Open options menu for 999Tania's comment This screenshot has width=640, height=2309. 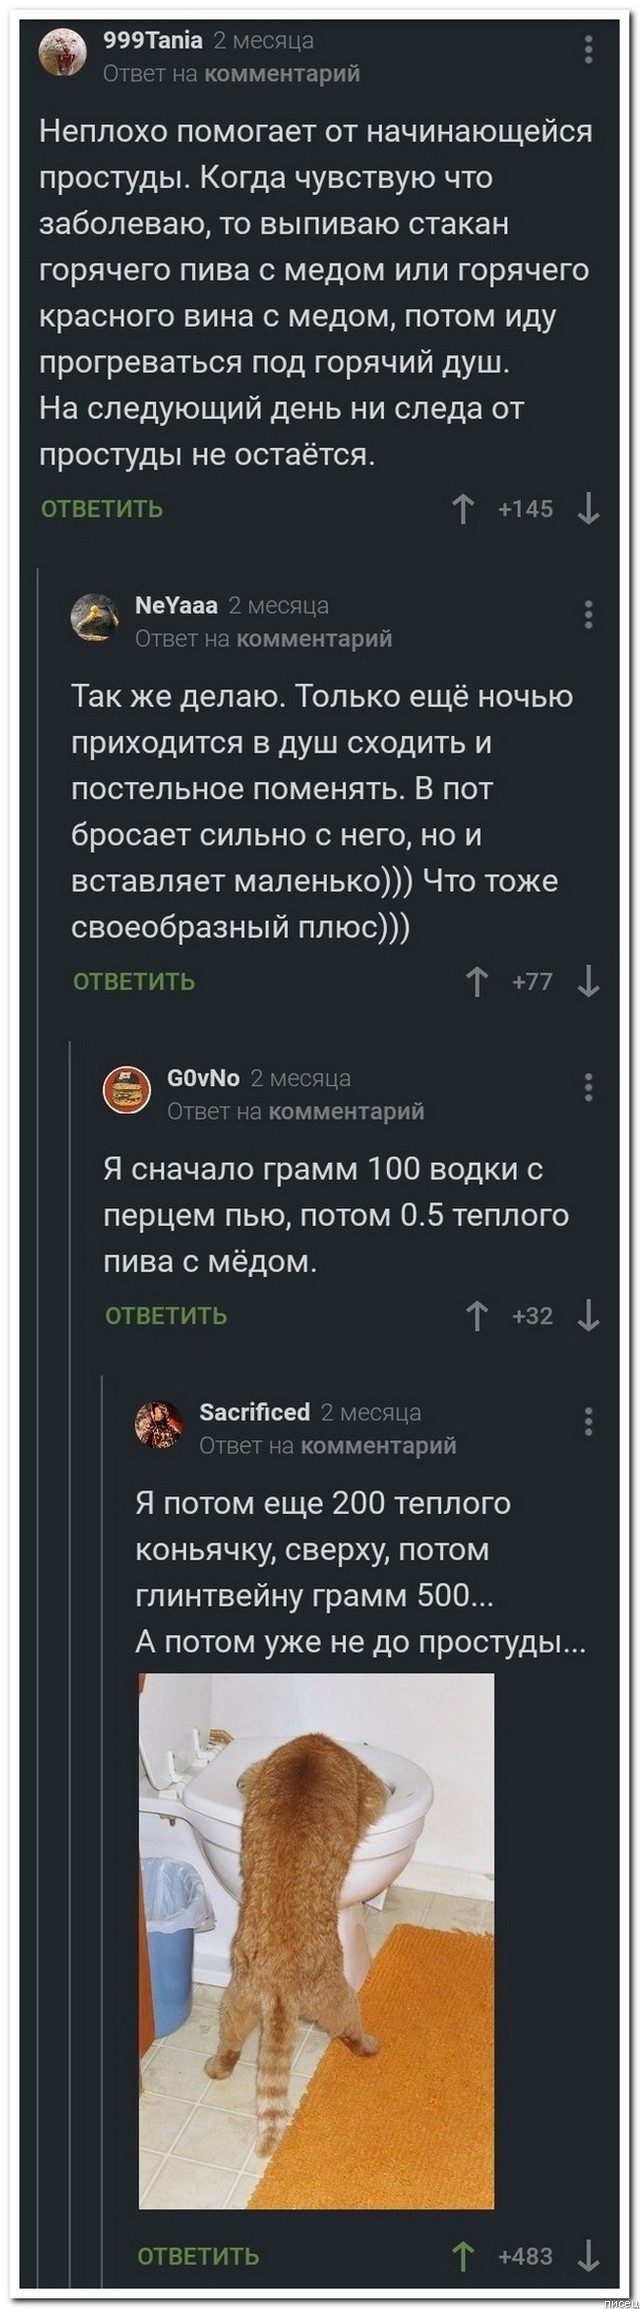589,48
